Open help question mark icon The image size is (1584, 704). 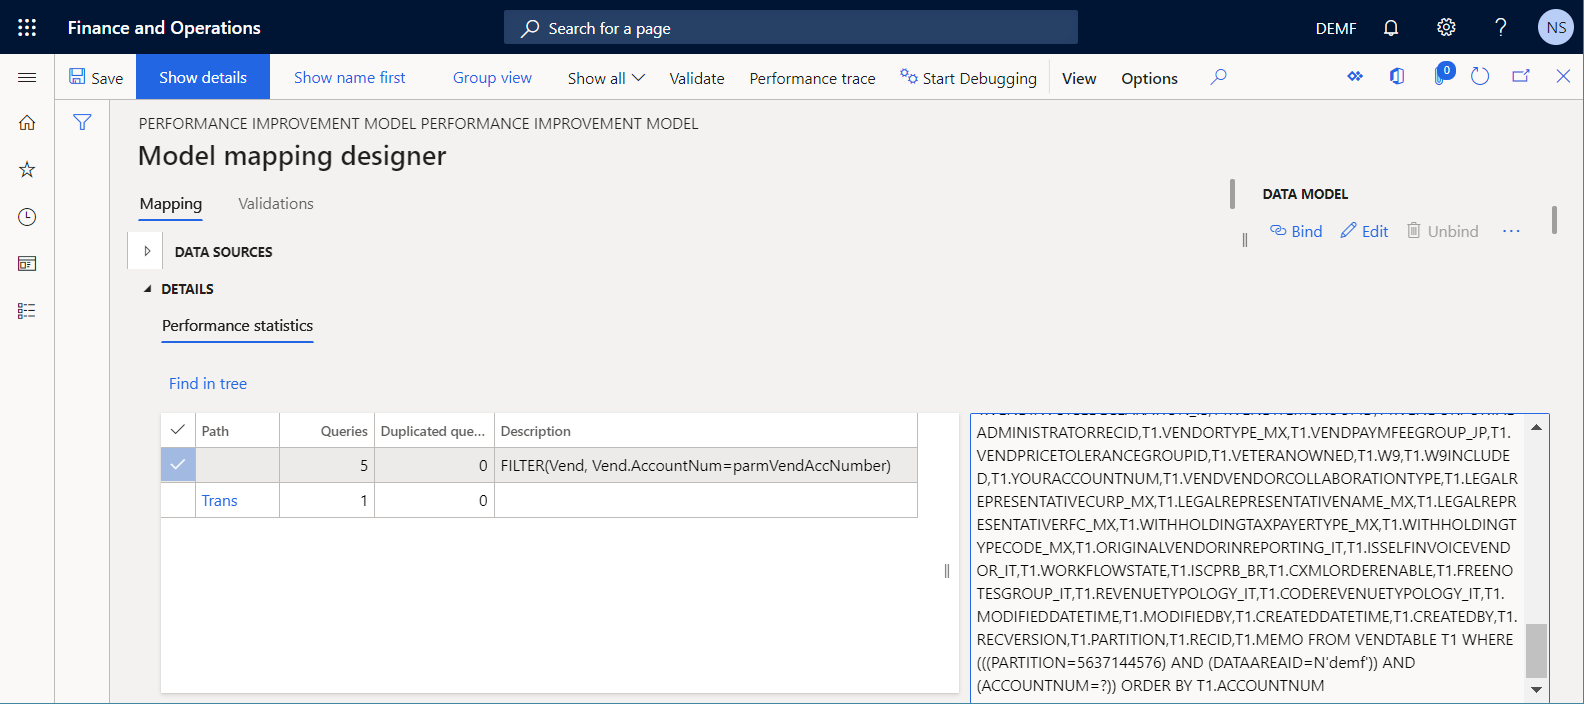click(x=1501, y=27)
